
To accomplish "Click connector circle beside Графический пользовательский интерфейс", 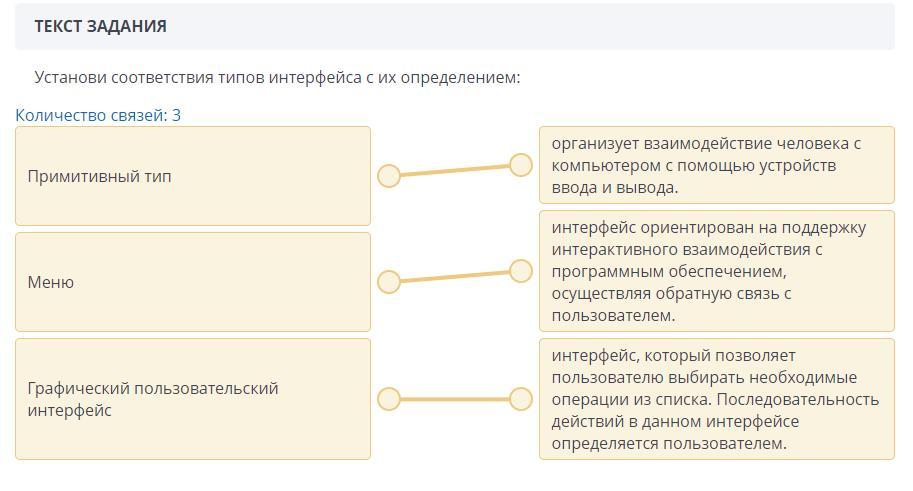I will pos(389,399).
